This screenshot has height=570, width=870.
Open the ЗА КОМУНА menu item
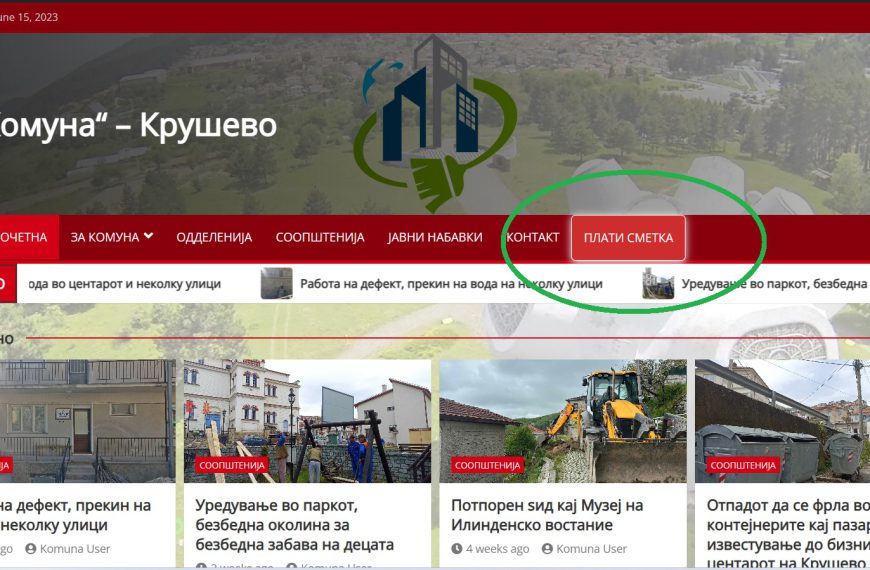click(112, 238)
